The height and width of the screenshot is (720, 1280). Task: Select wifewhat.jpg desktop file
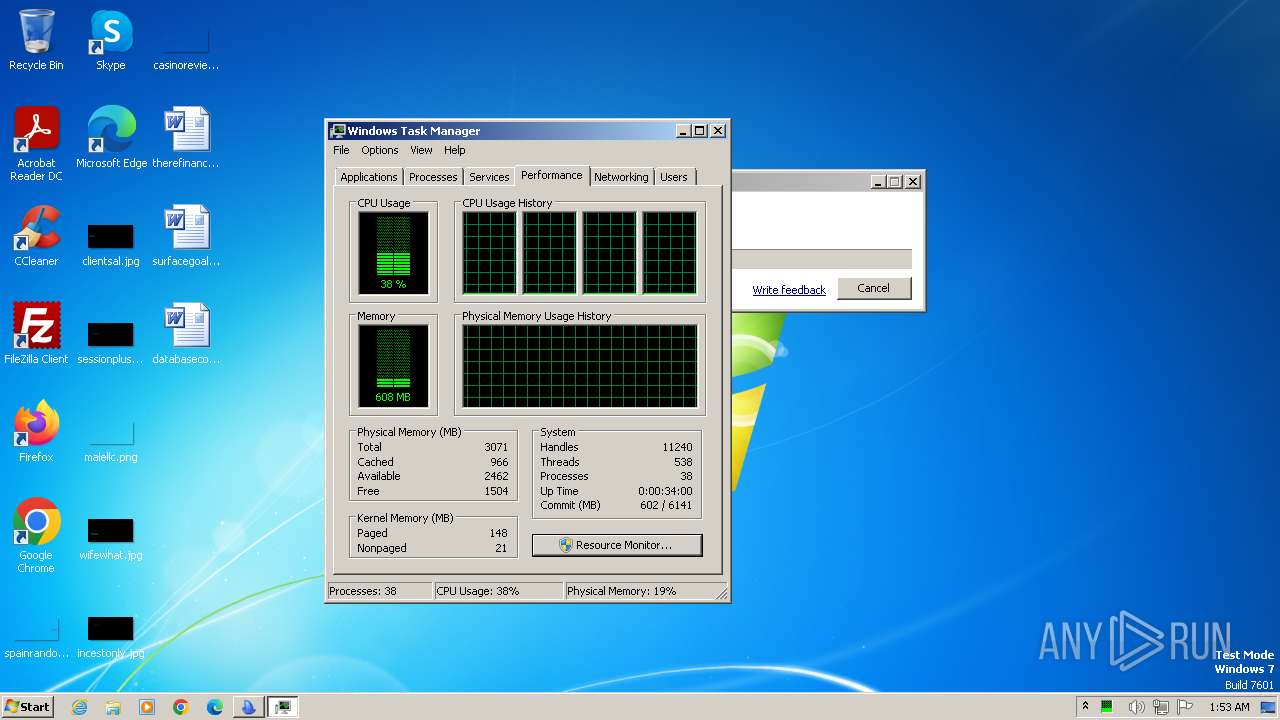(x=110, y=539)
